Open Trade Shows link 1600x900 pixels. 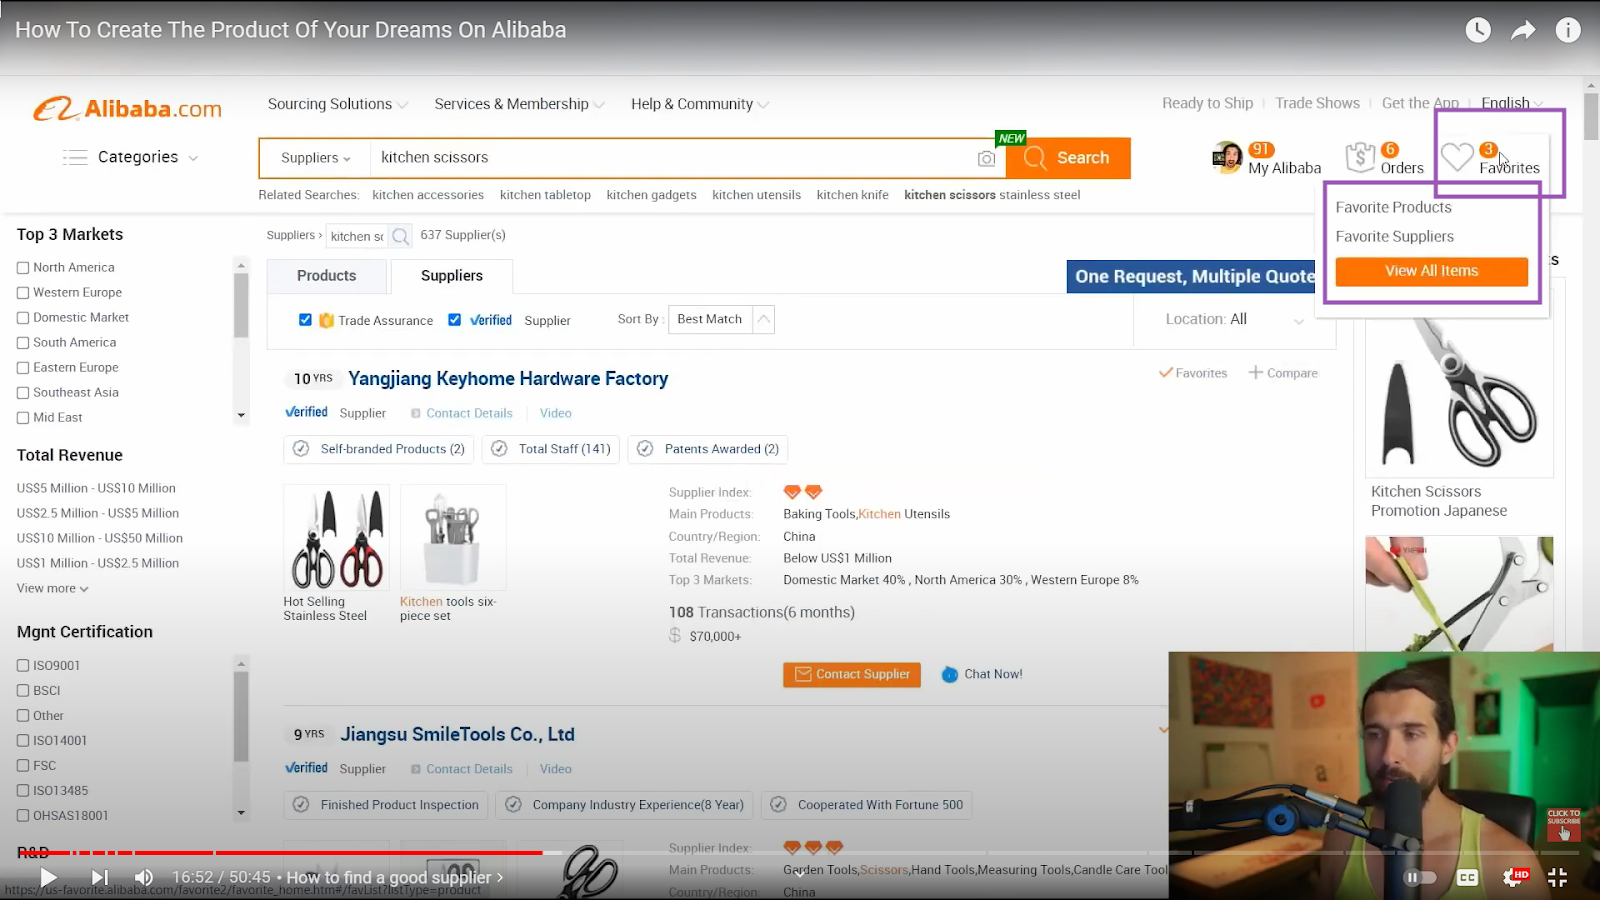pos(1317,103)
